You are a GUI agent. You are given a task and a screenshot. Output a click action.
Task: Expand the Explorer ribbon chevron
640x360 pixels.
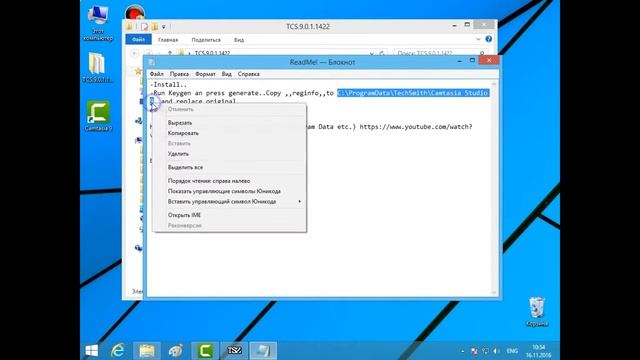[x=478, y=39]
